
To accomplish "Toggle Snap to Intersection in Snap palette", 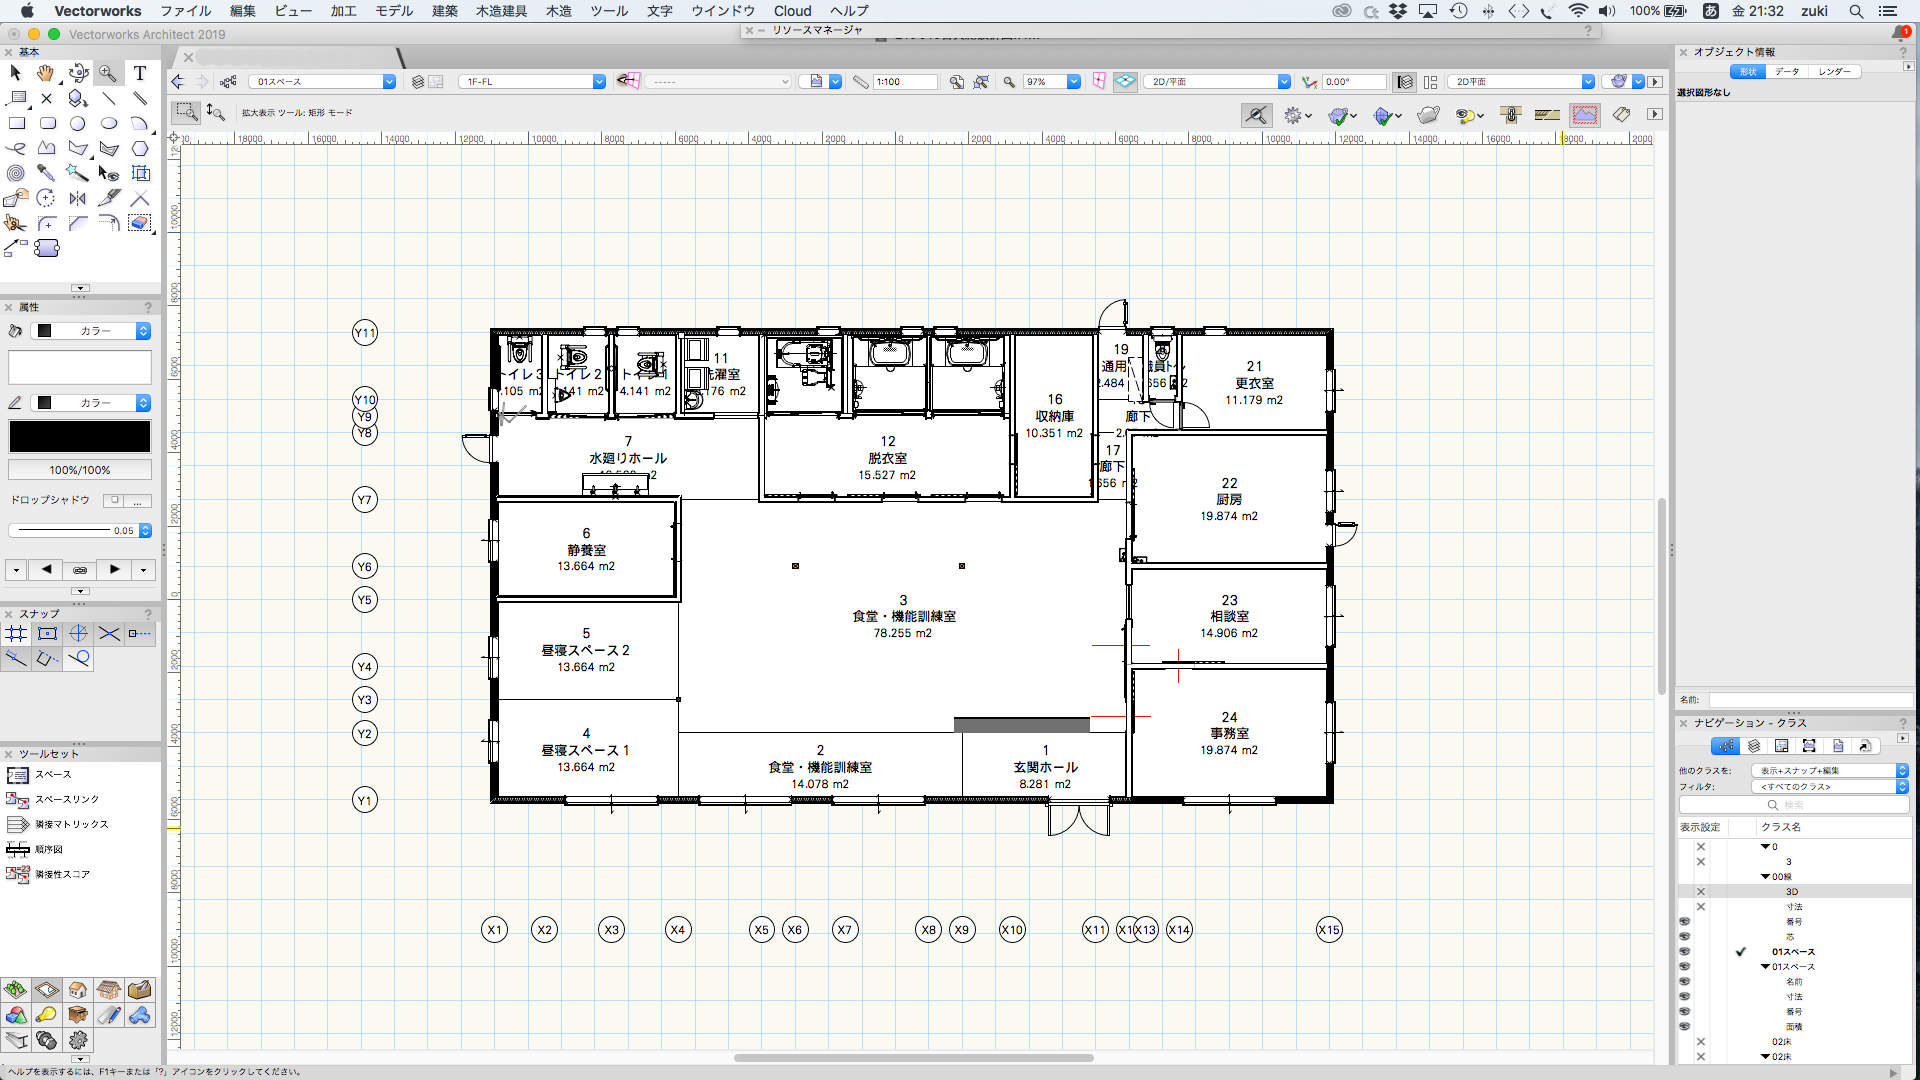I will (x=109, y=633).
